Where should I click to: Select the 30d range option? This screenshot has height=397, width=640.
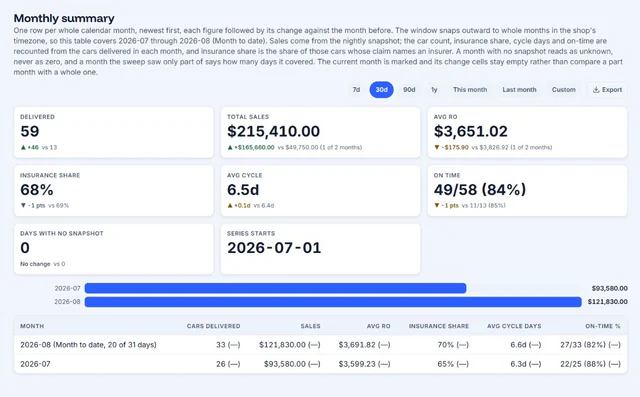(x=382, y=90)
